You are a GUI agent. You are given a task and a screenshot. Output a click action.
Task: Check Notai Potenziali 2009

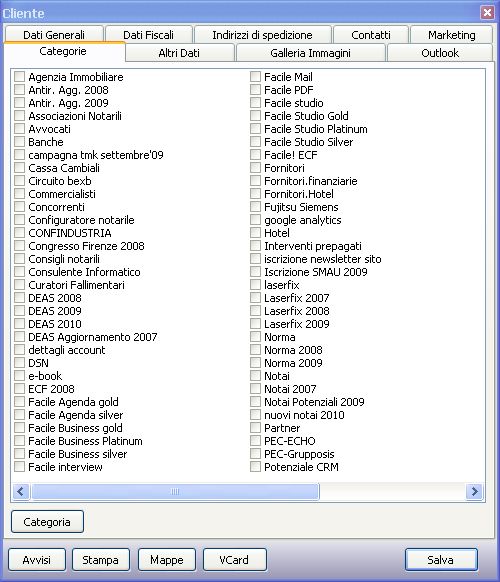pos(255,402)
